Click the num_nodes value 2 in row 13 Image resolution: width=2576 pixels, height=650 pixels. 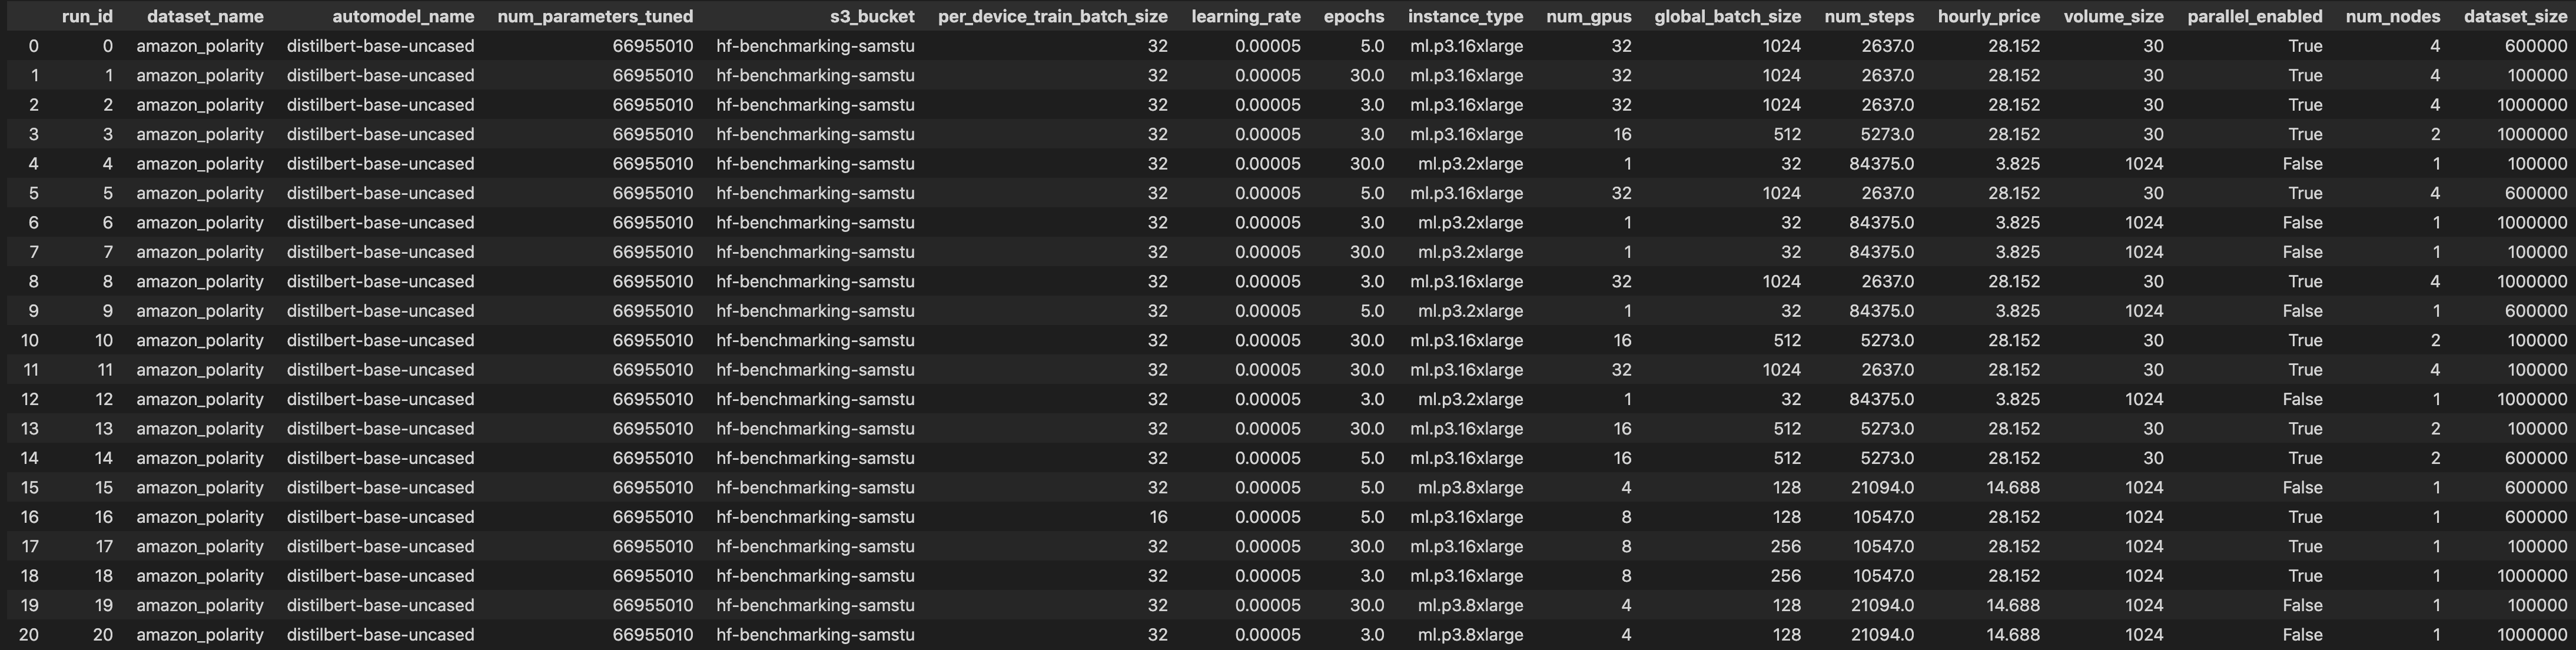pos(2435,429)
